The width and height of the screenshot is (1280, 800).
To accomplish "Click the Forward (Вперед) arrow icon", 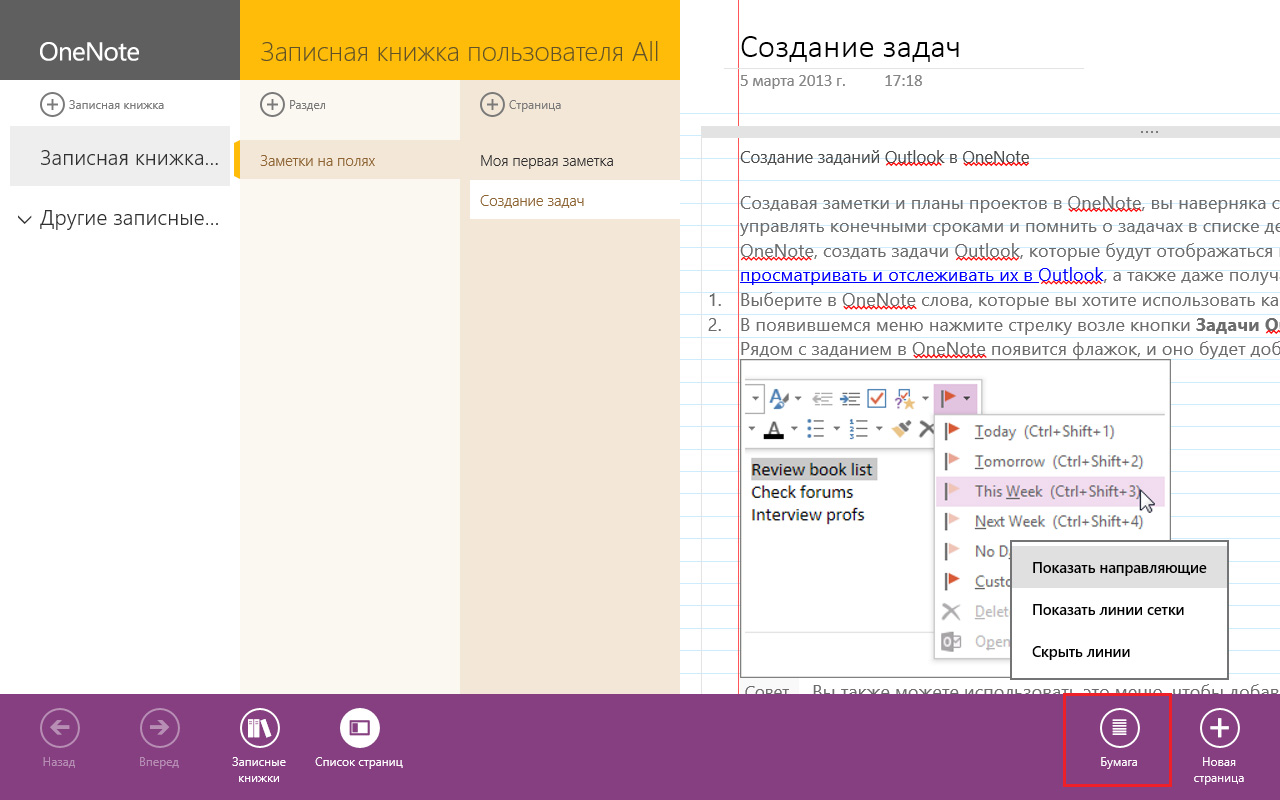I will point(159,728).
